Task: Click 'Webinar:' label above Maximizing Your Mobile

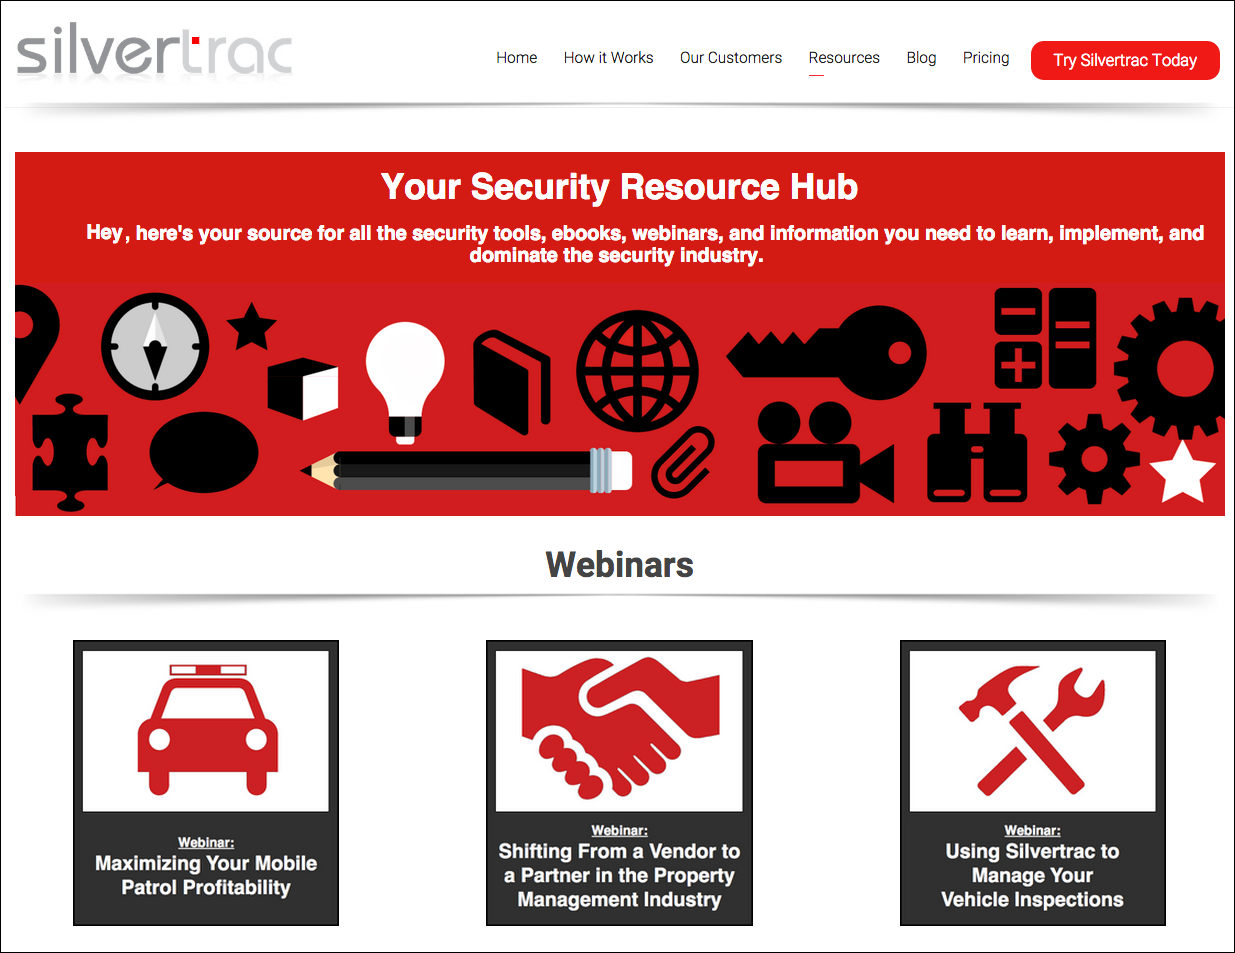Action: [206, 843]
